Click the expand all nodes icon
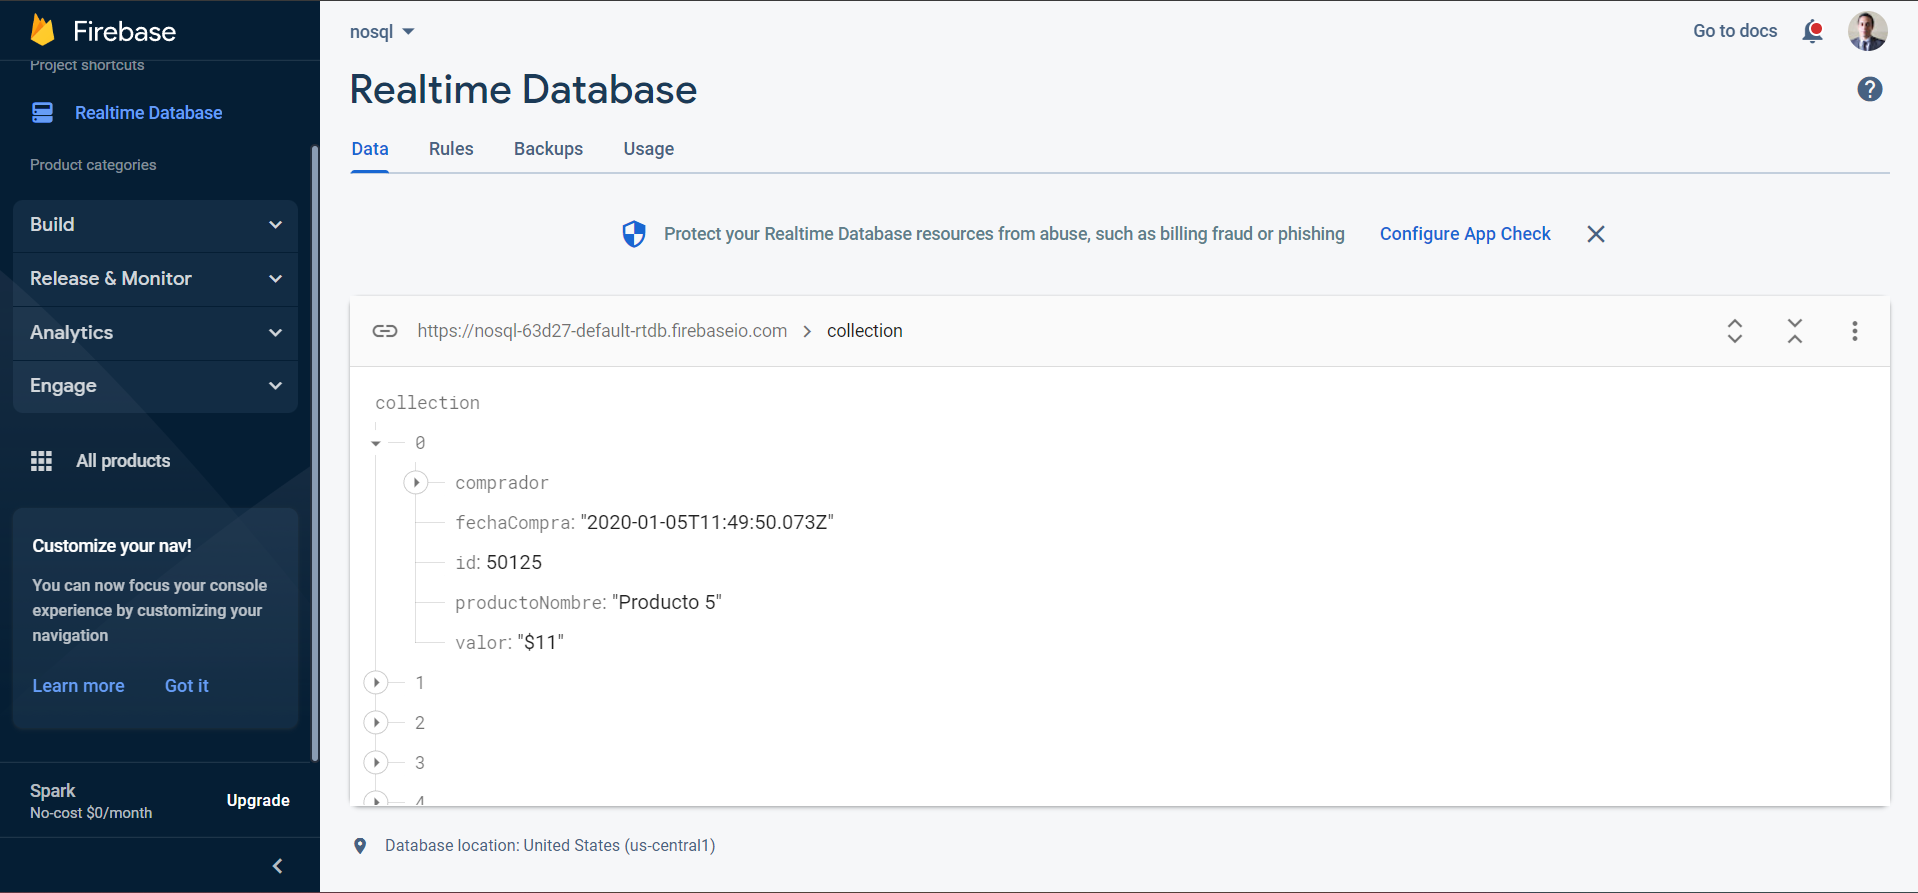Screen dimensions: 1918x893 1735,331
